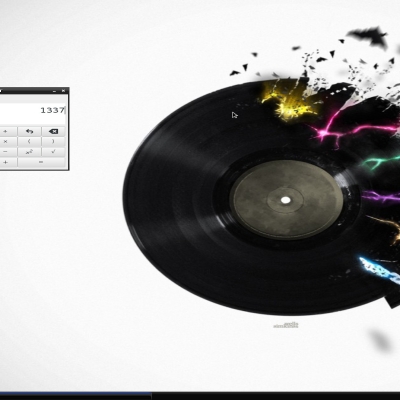Square the value with x² key

[x=29, y=152]
